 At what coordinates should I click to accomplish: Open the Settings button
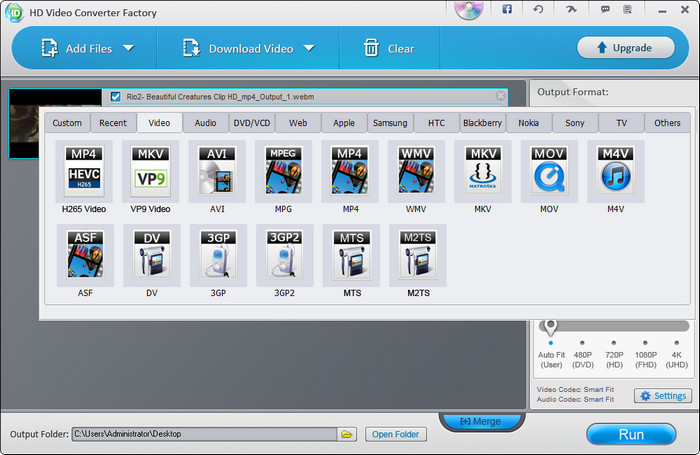tap(663, 396)
